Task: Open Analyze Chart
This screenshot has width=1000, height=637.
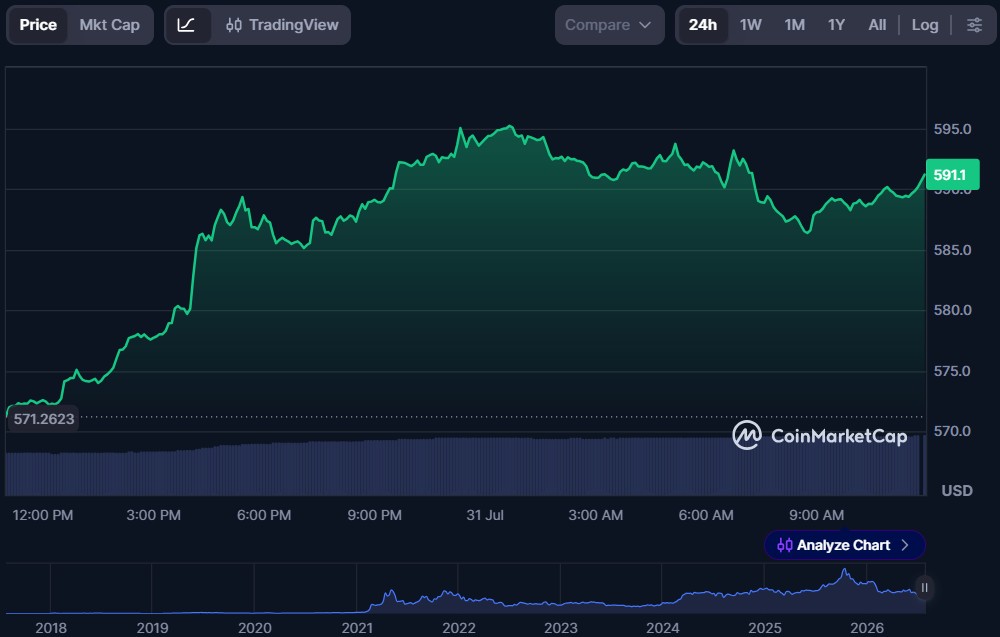Action: 844,545
